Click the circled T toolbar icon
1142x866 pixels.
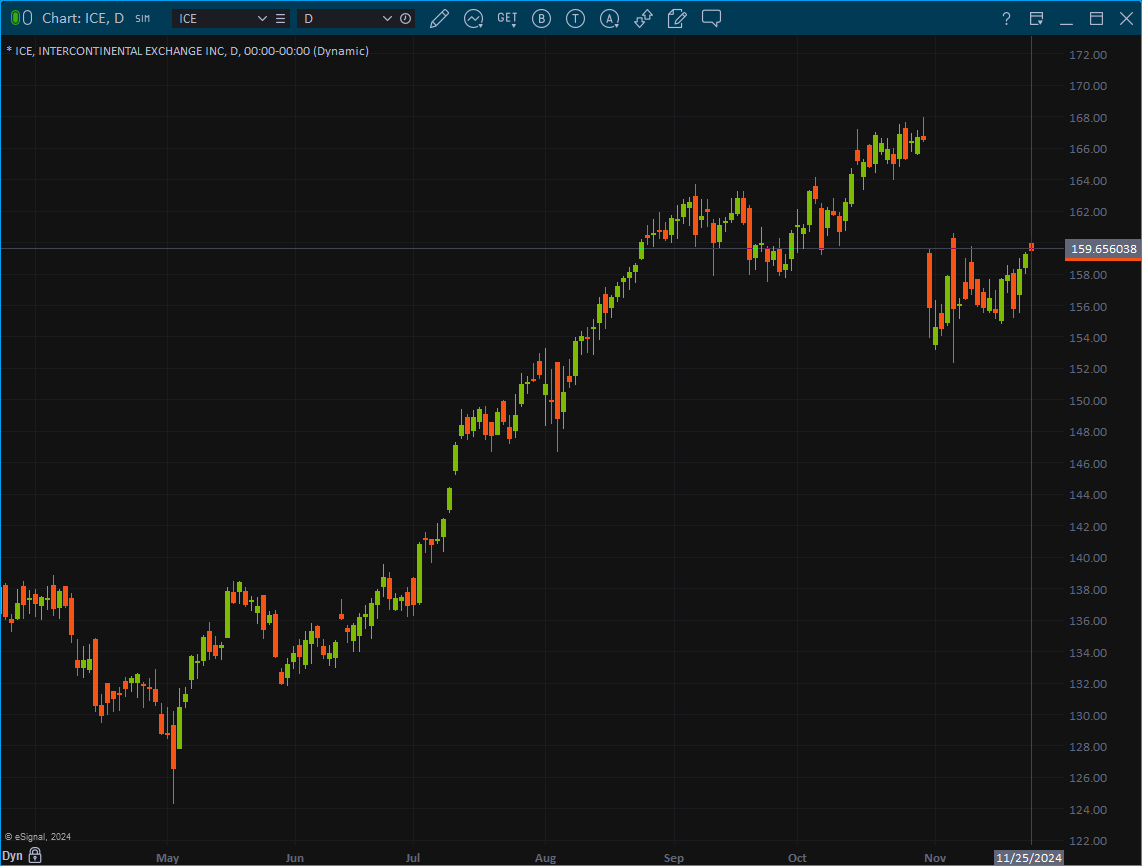575,19
